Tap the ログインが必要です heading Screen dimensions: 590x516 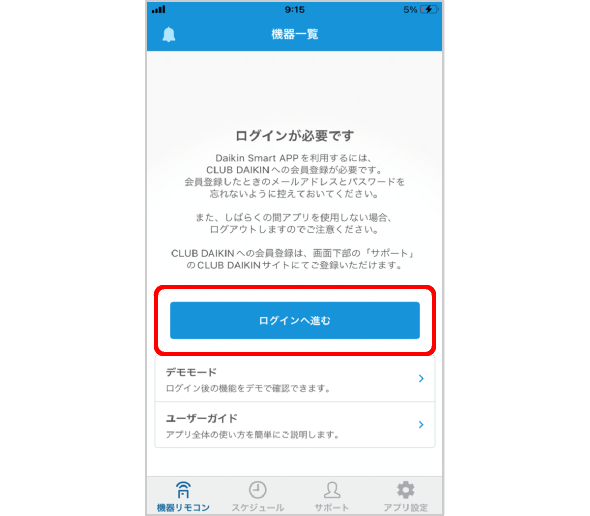click(295, 135)
